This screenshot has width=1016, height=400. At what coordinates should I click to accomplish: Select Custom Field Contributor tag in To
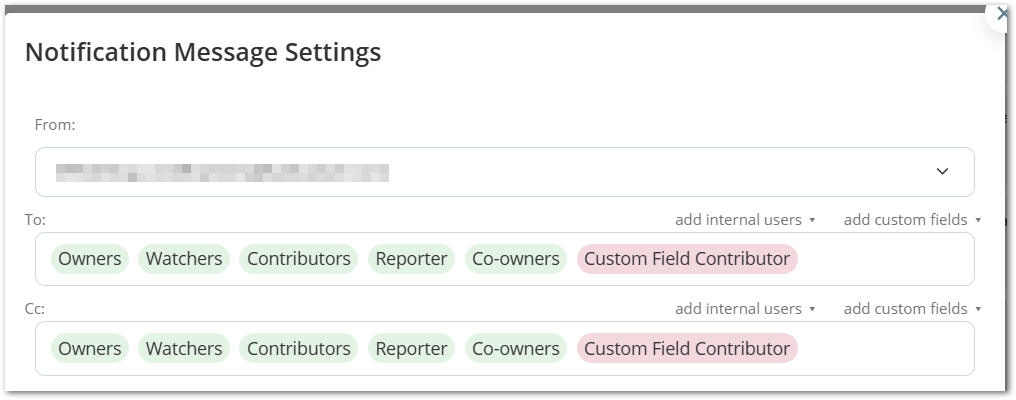point(687,259)
